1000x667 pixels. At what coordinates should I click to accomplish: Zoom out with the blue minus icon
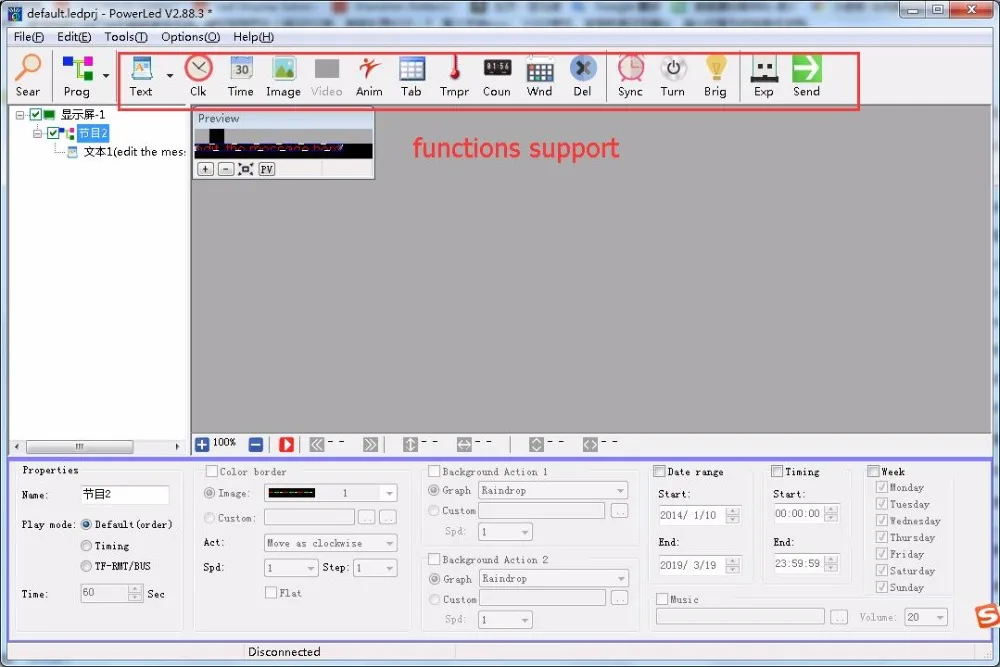point(256,444)
